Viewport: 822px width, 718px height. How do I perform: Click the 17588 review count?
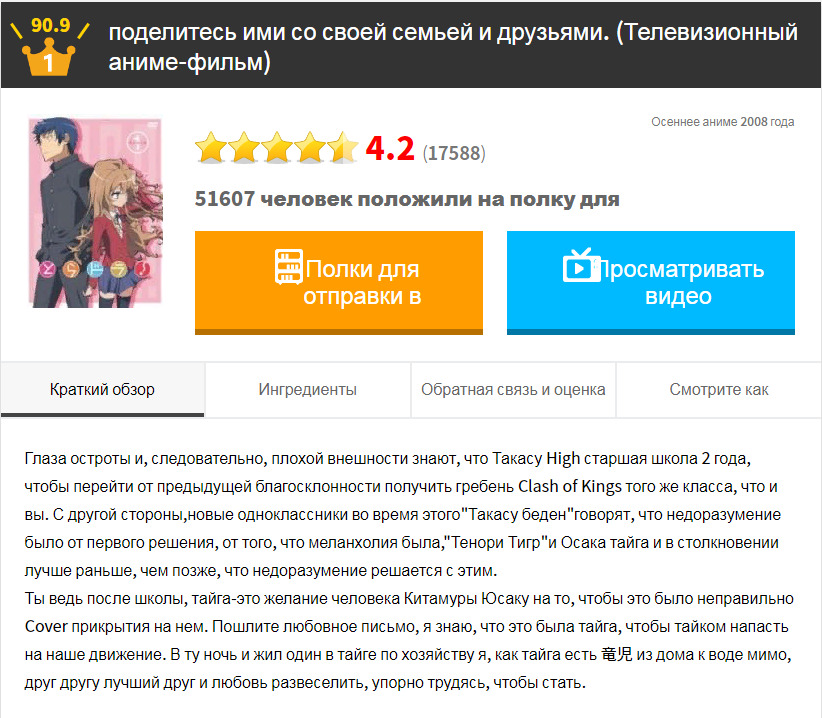tap(454, 153)
